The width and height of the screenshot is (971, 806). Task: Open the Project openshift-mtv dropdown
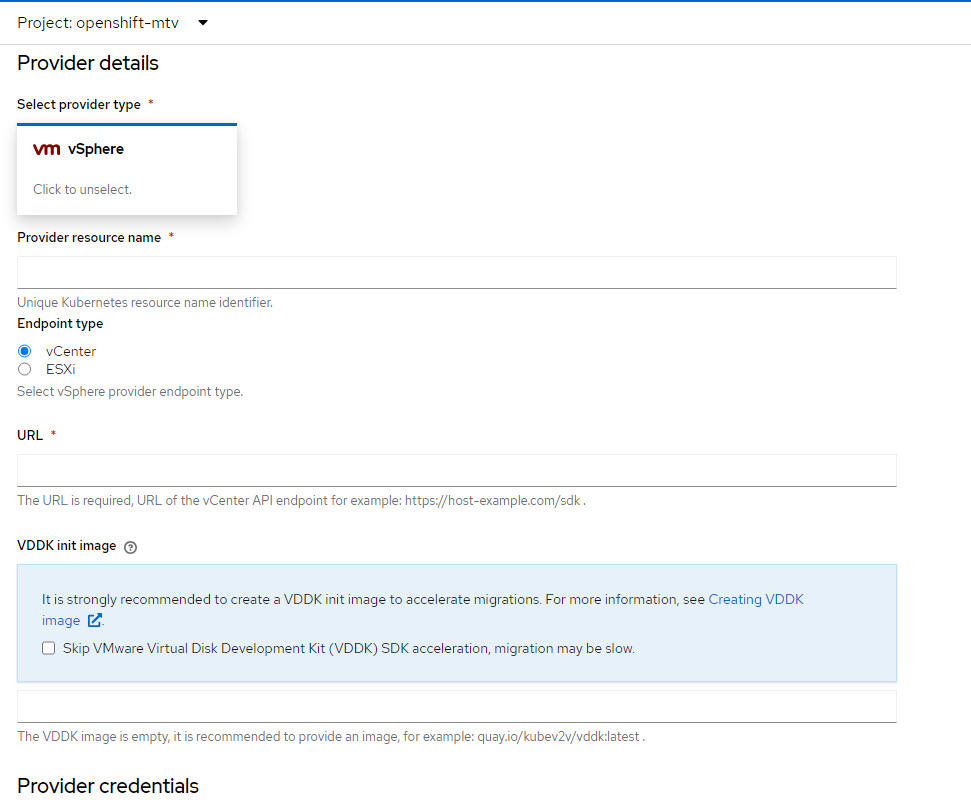(113, 23)
